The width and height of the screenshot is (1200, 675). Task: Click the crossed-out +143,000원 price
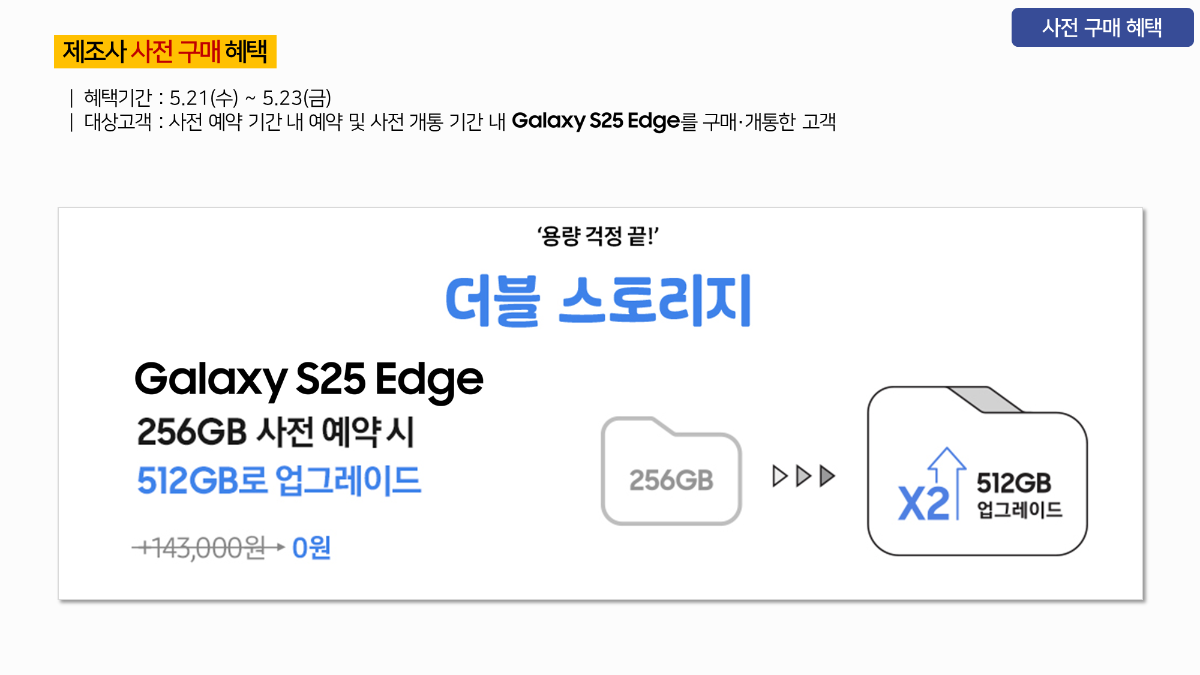click(x=200, y=548)
